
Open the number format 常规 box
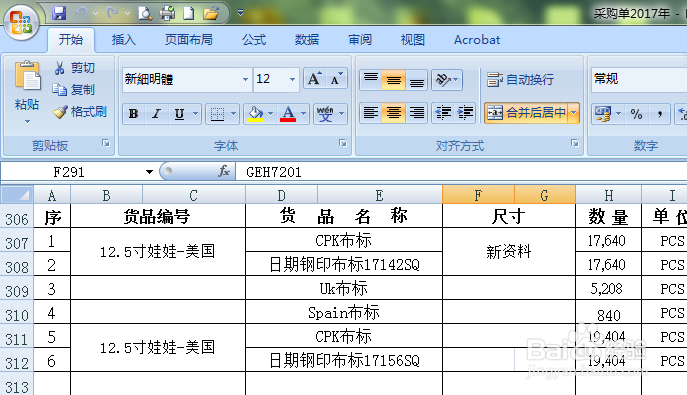pos(639,79)
